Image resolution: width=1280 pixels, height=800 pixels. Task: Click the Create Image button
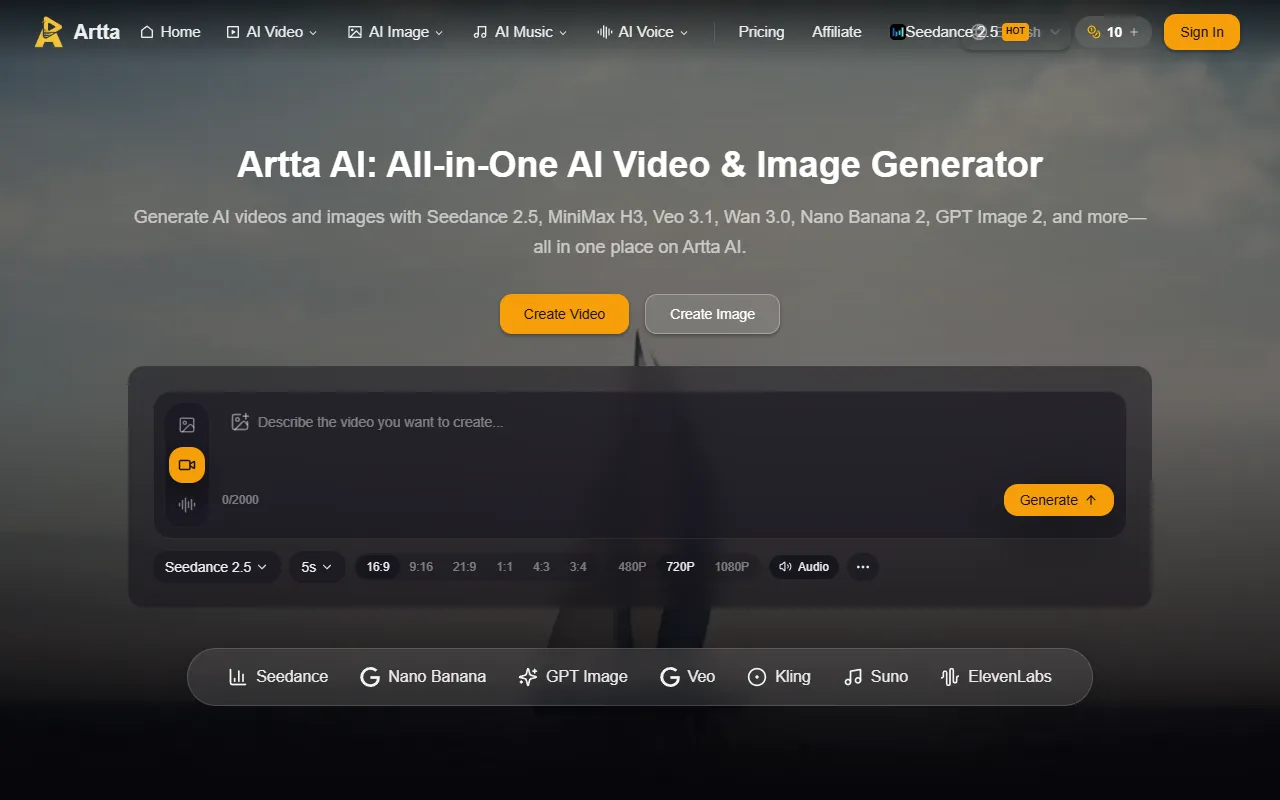coord(712,314)
